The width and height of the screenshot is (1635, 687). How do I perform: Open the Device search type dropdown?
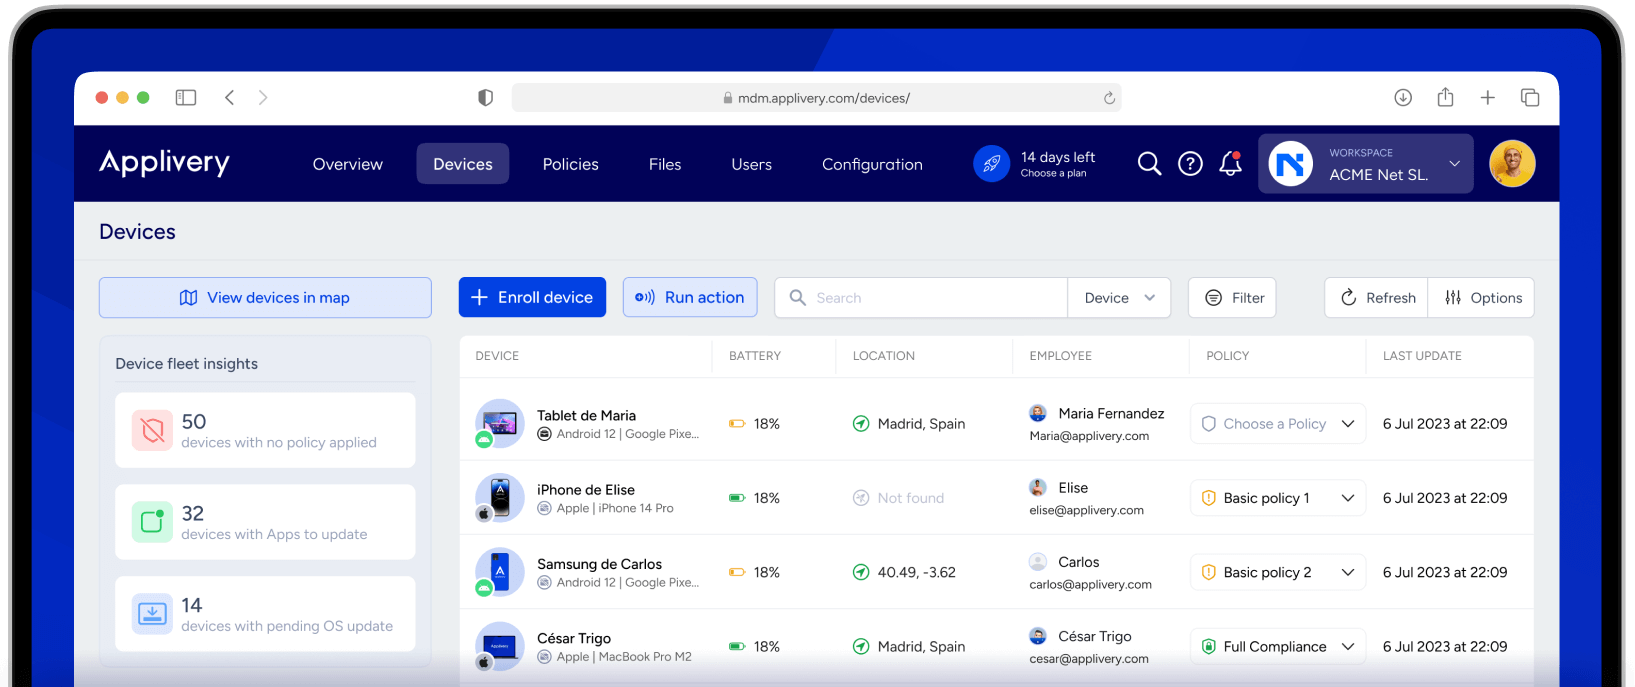click(1119, 298)
